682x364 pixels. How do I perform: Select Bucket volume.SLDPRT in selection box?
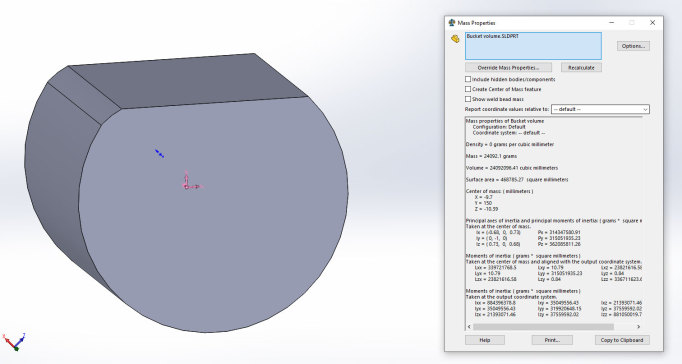tap(492, 37)
